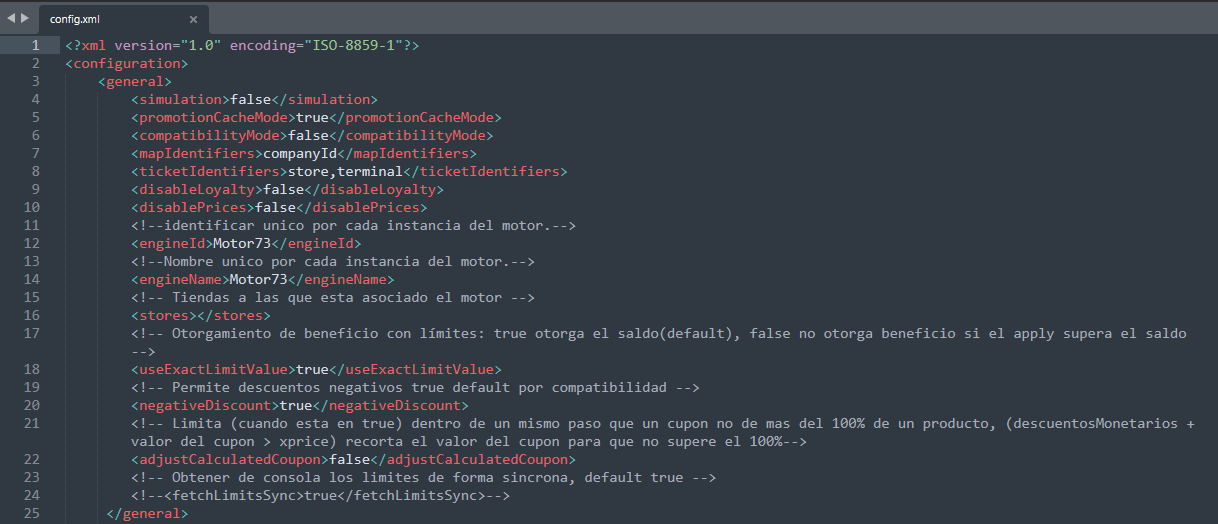Image resolution: width=1218 pixels, height=524 pixels.
Task: Click the closing general tag on line 25
Action: tap(147, 513)
